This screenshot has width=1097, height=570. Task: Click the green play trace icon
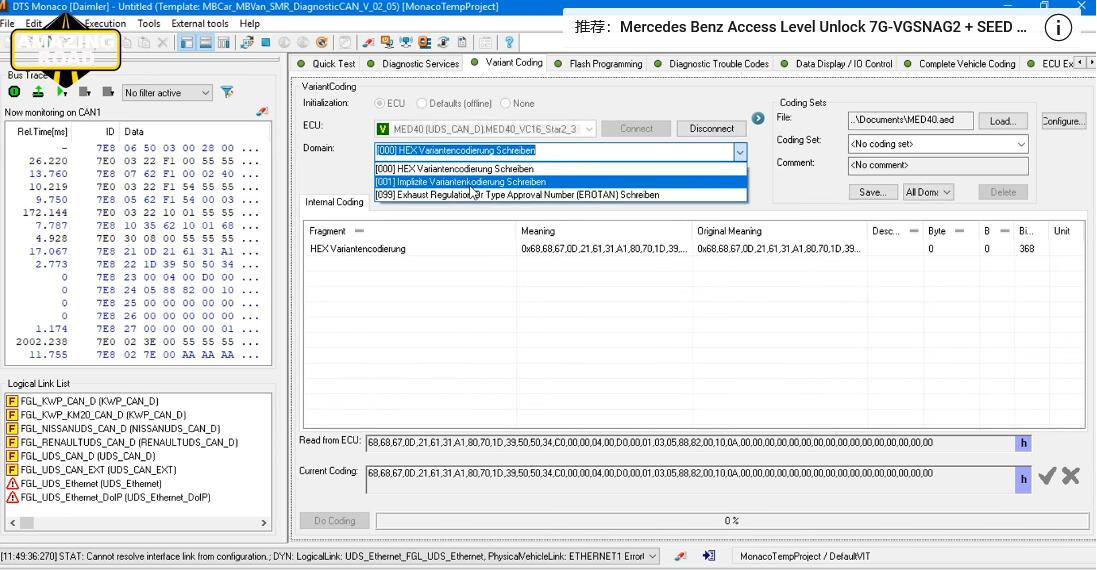pos(62,92)
